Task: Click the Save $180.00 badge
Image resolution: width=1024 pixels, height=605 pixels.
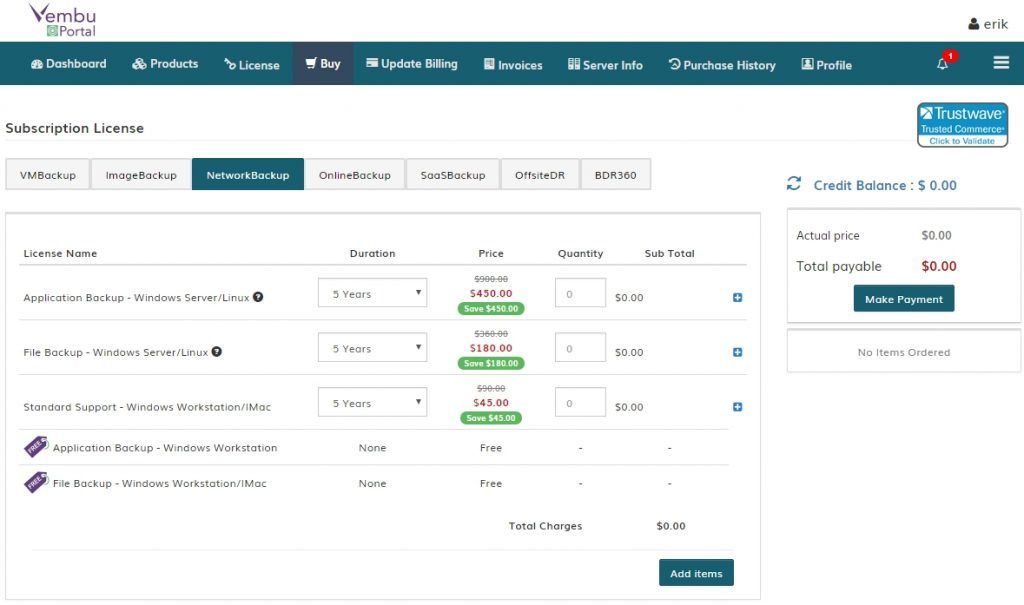Action: pos(491,363)
